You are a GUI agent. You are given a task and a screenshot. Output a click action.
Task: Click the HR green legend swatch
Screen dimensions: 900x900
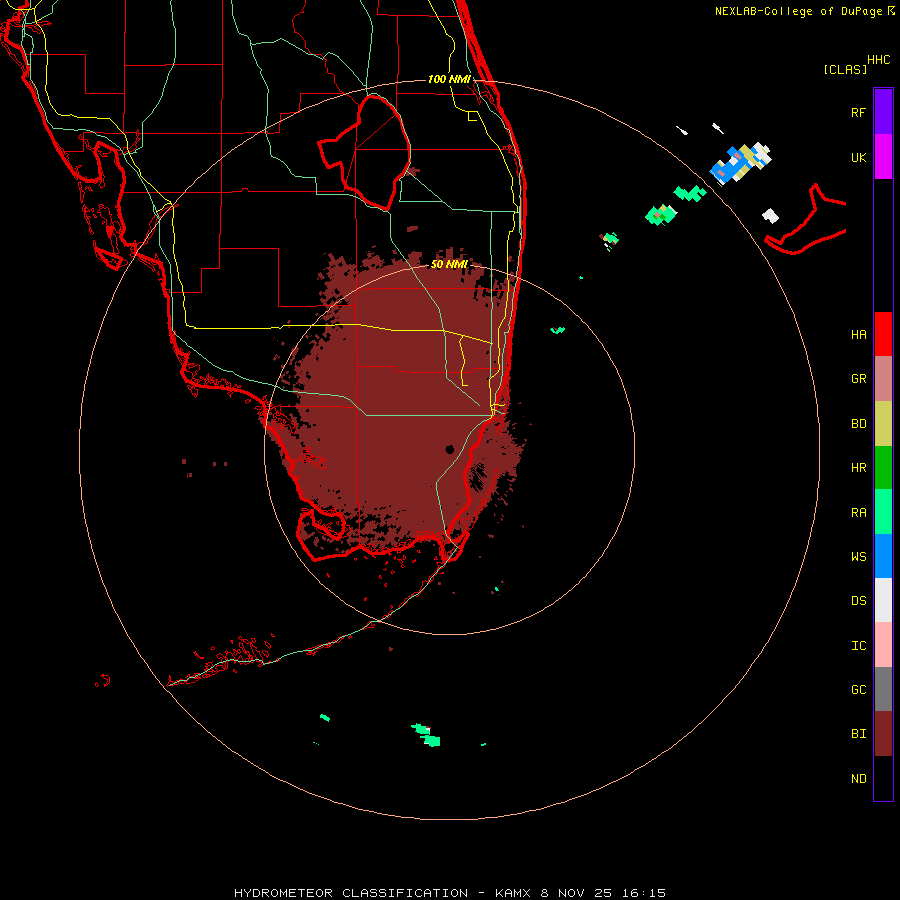883,468
